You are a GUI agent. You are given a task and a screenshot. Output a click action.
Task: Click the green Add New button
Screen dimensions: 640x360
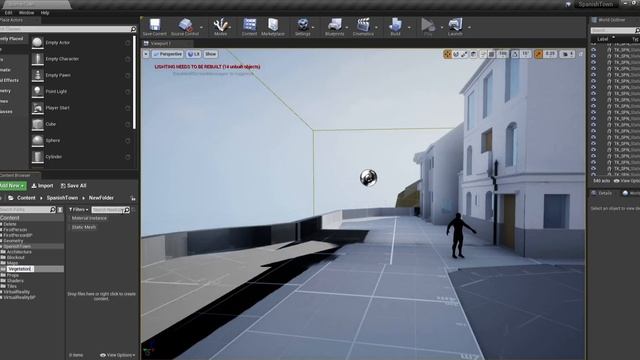coord(13,186)
